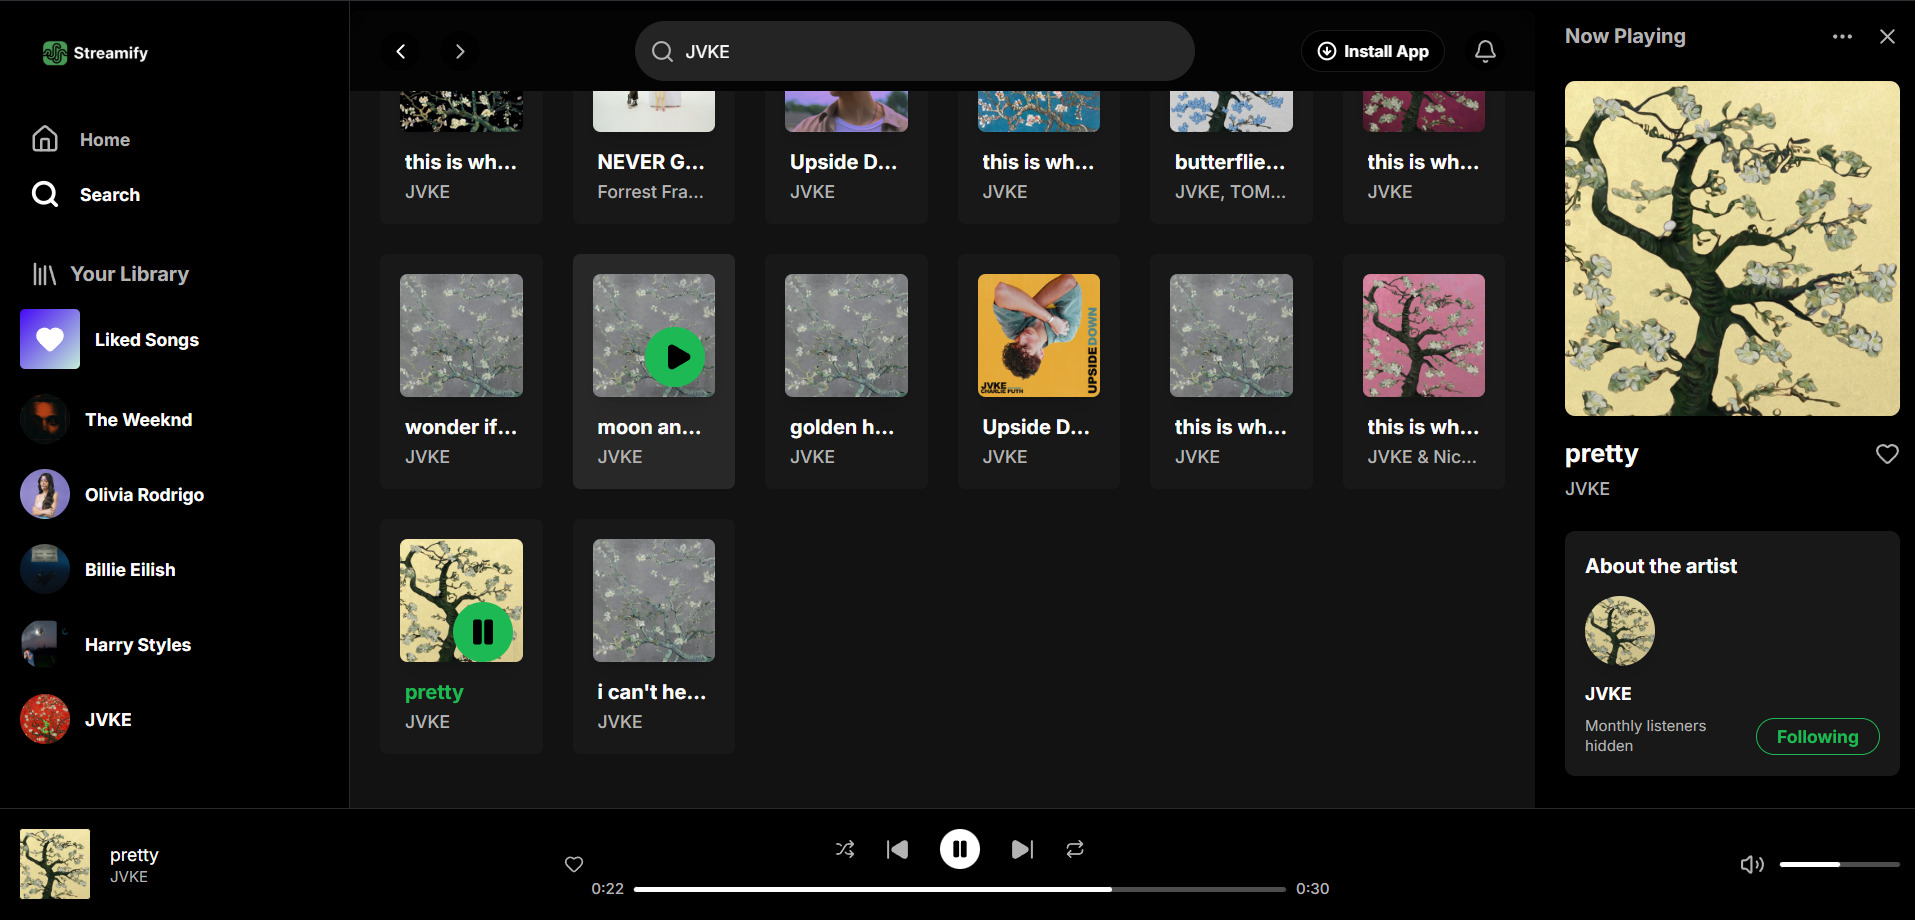
Task: Click the 'JVKE, TOM...' artist text
Action: pyautogui.click(x=1231, y=192)
